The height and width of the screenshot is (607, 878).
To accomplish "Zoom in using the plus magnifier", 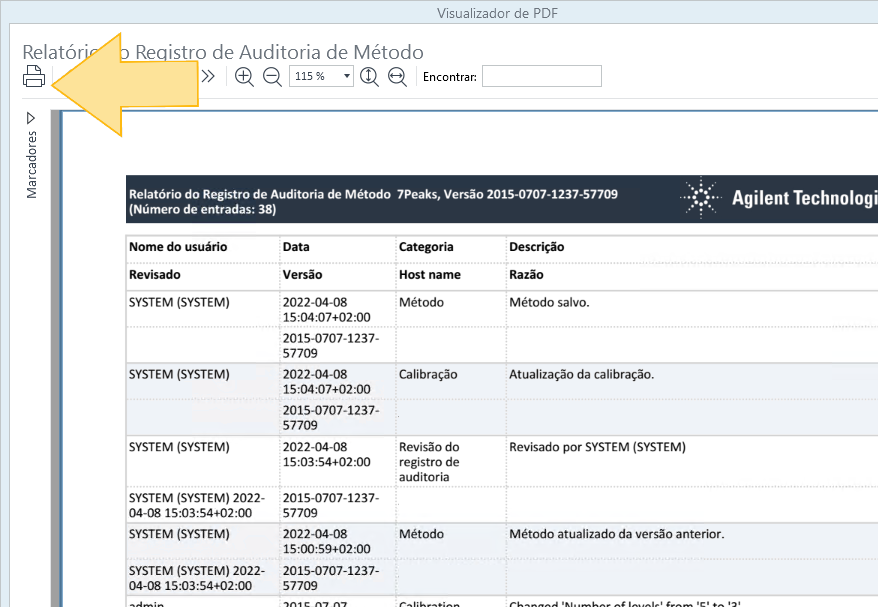I will coord(244,77).
